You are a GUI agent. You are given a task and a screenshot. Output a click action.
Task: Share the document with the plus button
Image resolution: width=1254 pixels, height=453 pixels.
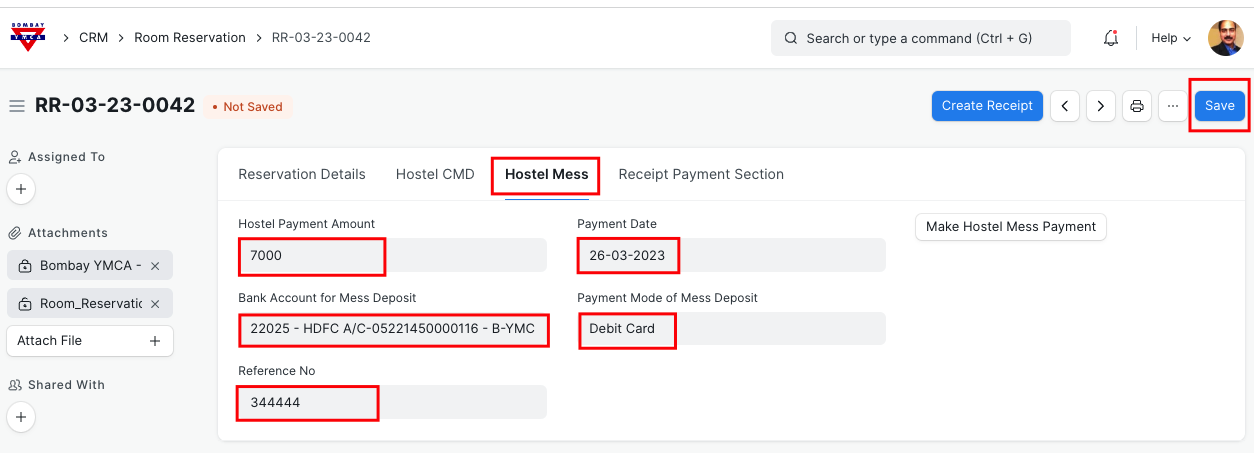click(x=22, y=416)
